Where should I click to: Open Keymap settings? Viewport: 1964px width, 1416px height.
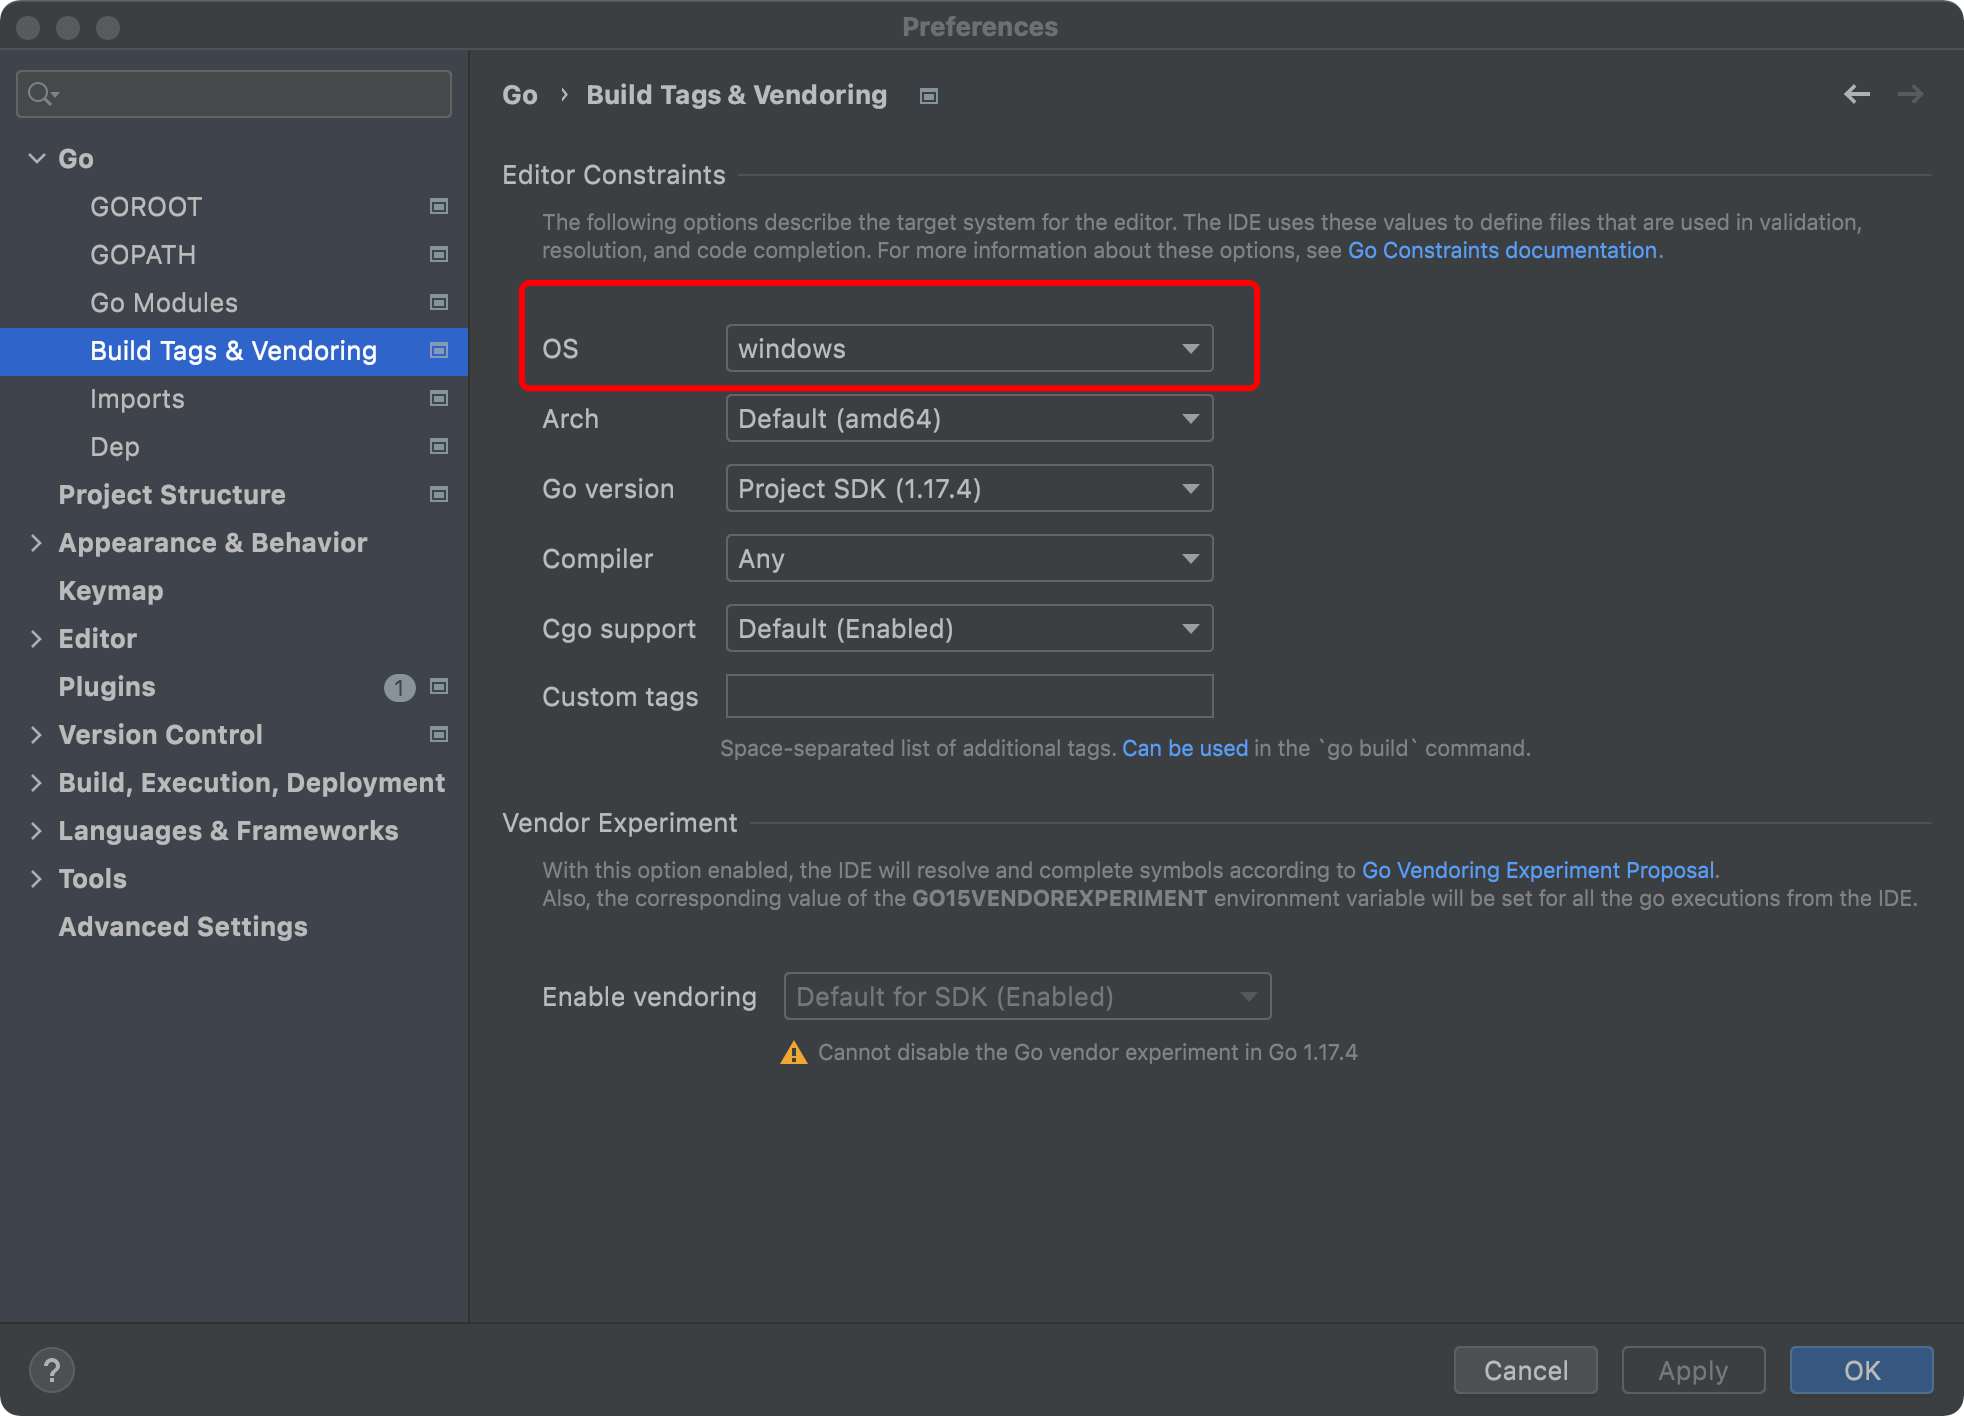coord(234,590)
